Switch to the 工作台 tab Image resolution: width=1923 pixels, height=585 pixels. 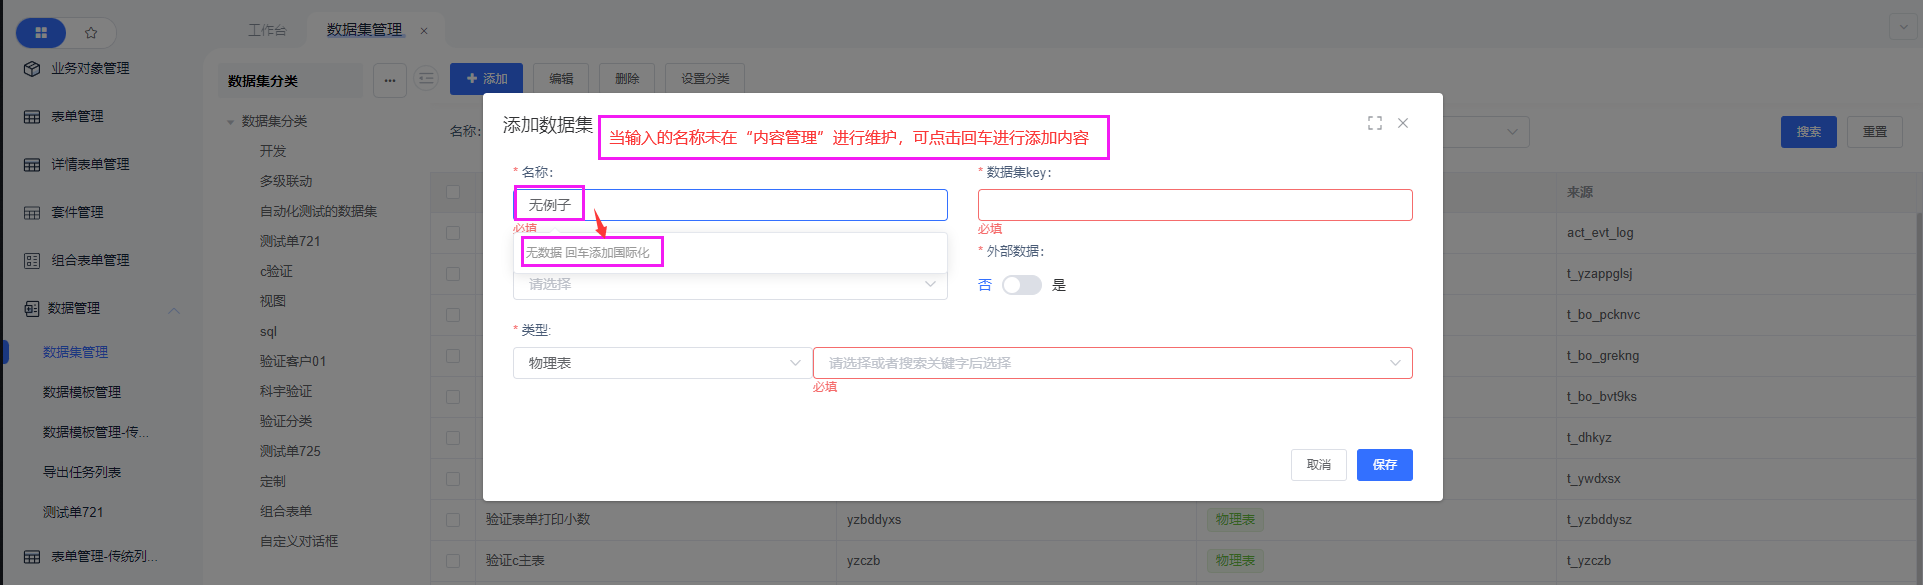(267, 30)
